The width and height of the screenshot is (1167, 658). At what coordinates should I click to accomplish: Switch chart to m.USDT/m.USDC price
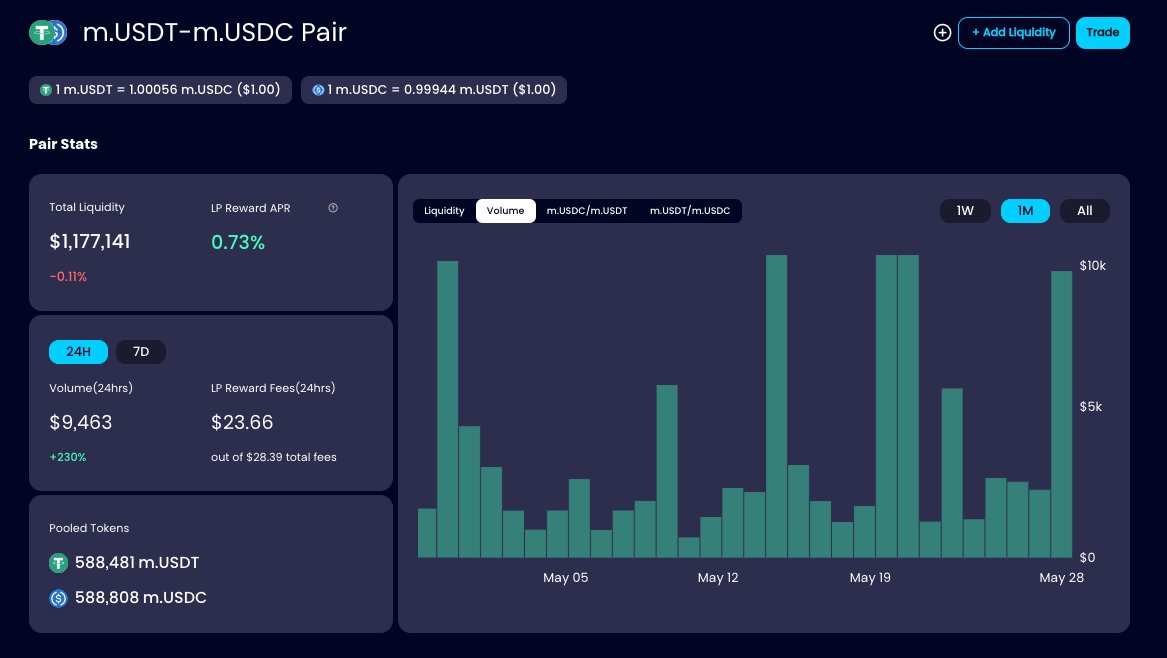(690, 211)
